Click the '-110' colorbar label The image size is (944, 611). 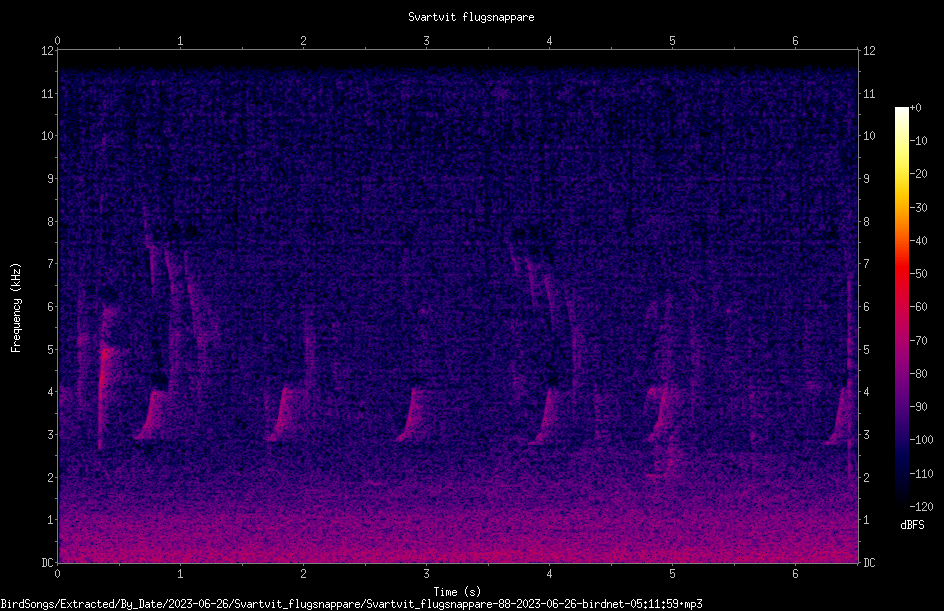click(921, 474)
